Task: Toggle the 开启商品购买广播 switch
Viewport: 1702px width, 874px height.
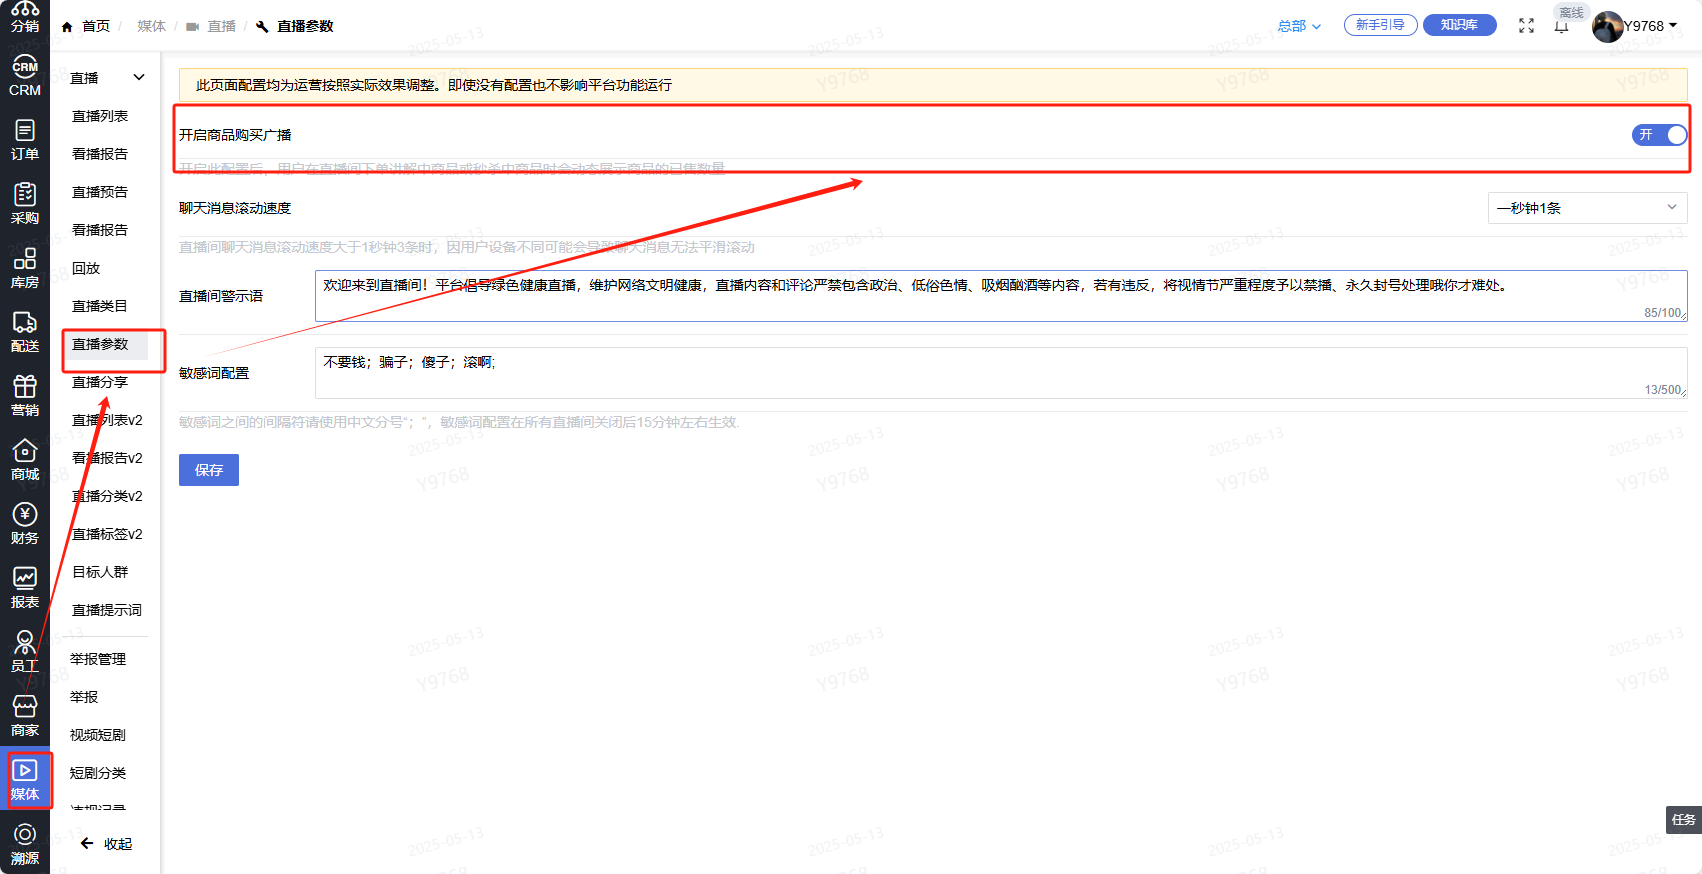Action: [x=1659, y=135]
